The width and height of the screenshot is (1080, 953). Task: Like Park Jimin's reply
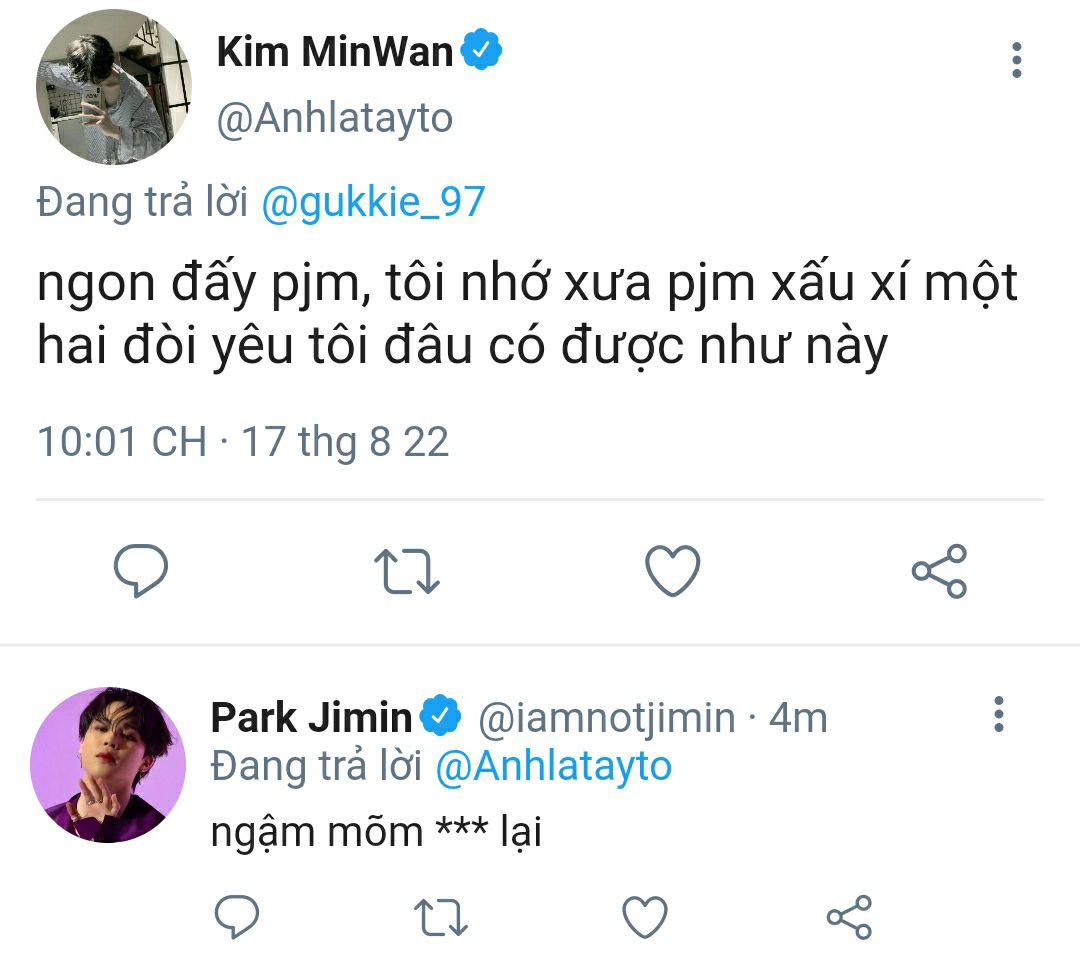coord(645,916)
